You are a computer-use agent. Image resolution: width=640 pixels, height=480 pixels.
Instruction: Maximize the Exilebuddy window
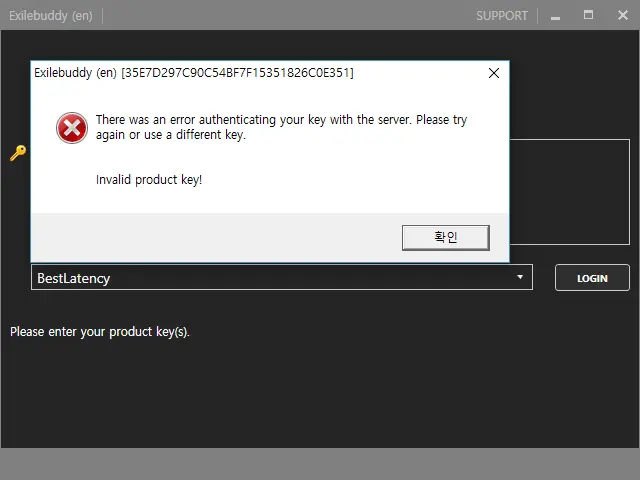click(x=588, y=15)
